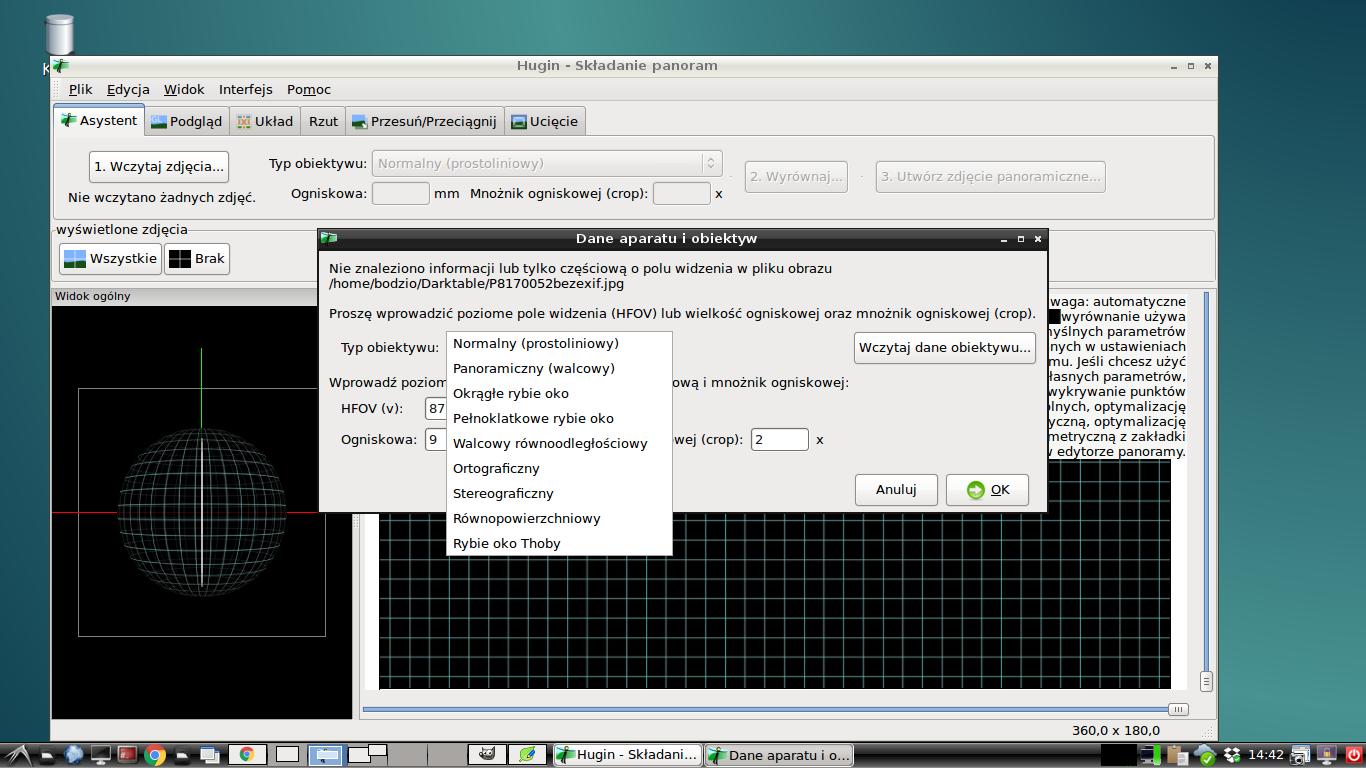The height and width of the screenshot is (768, 1366).
Task: Switch to the GIMP taskbar window
Action: [487, 755]
